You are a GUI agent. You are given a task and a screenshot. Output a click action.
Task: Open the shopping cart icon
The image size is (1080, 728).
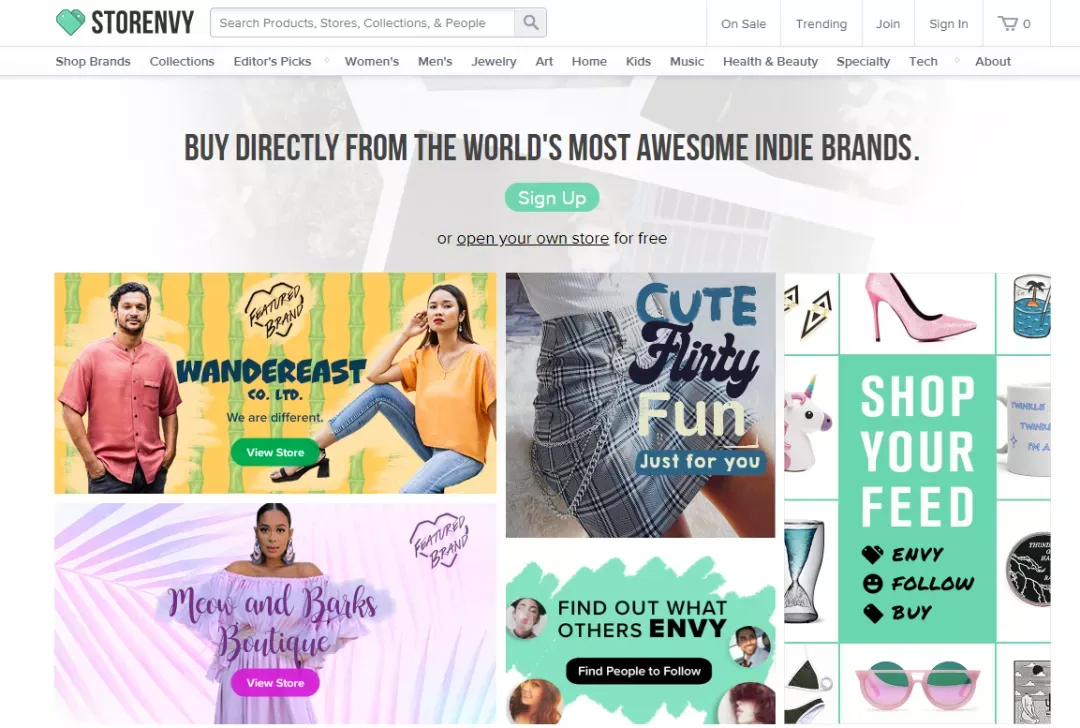(x=1008, y=23)
